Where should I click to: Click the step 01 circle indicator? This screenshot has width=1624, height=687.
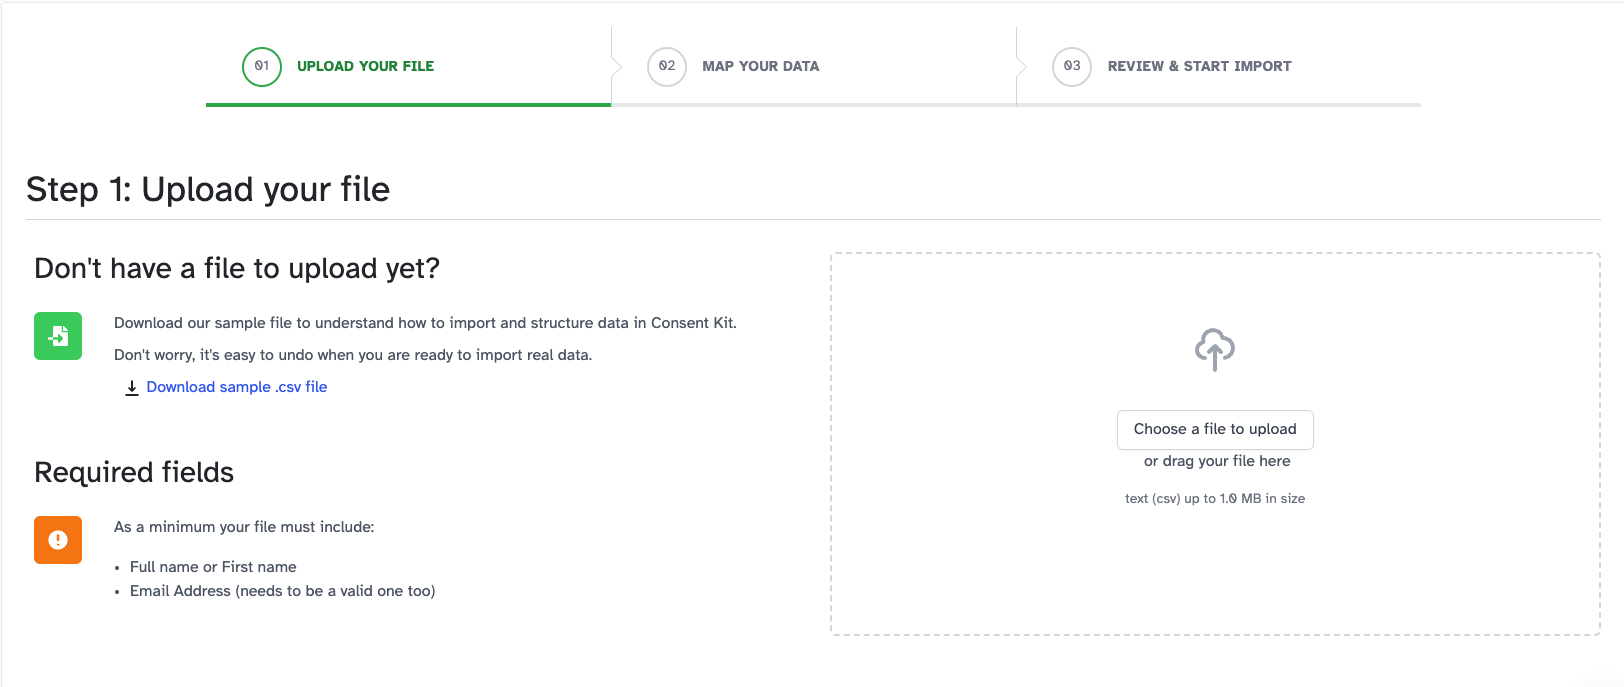261,66
